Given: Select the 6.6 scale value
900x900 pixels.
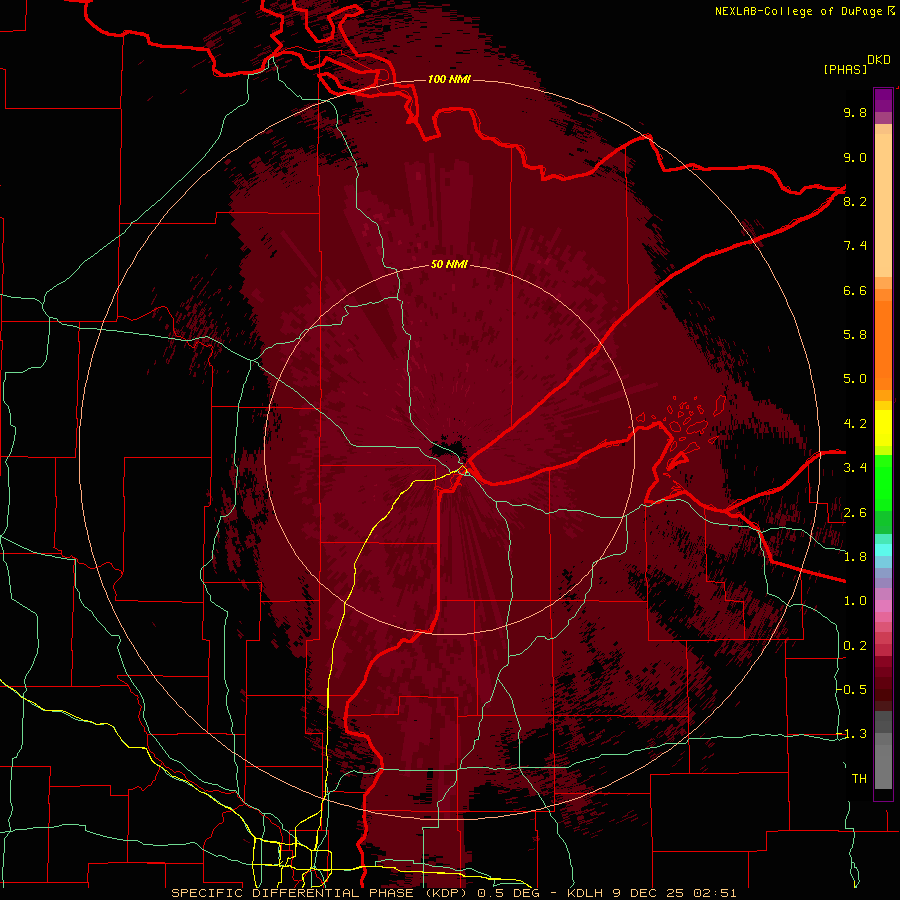Looking at the screenshot, I should 855,290.
